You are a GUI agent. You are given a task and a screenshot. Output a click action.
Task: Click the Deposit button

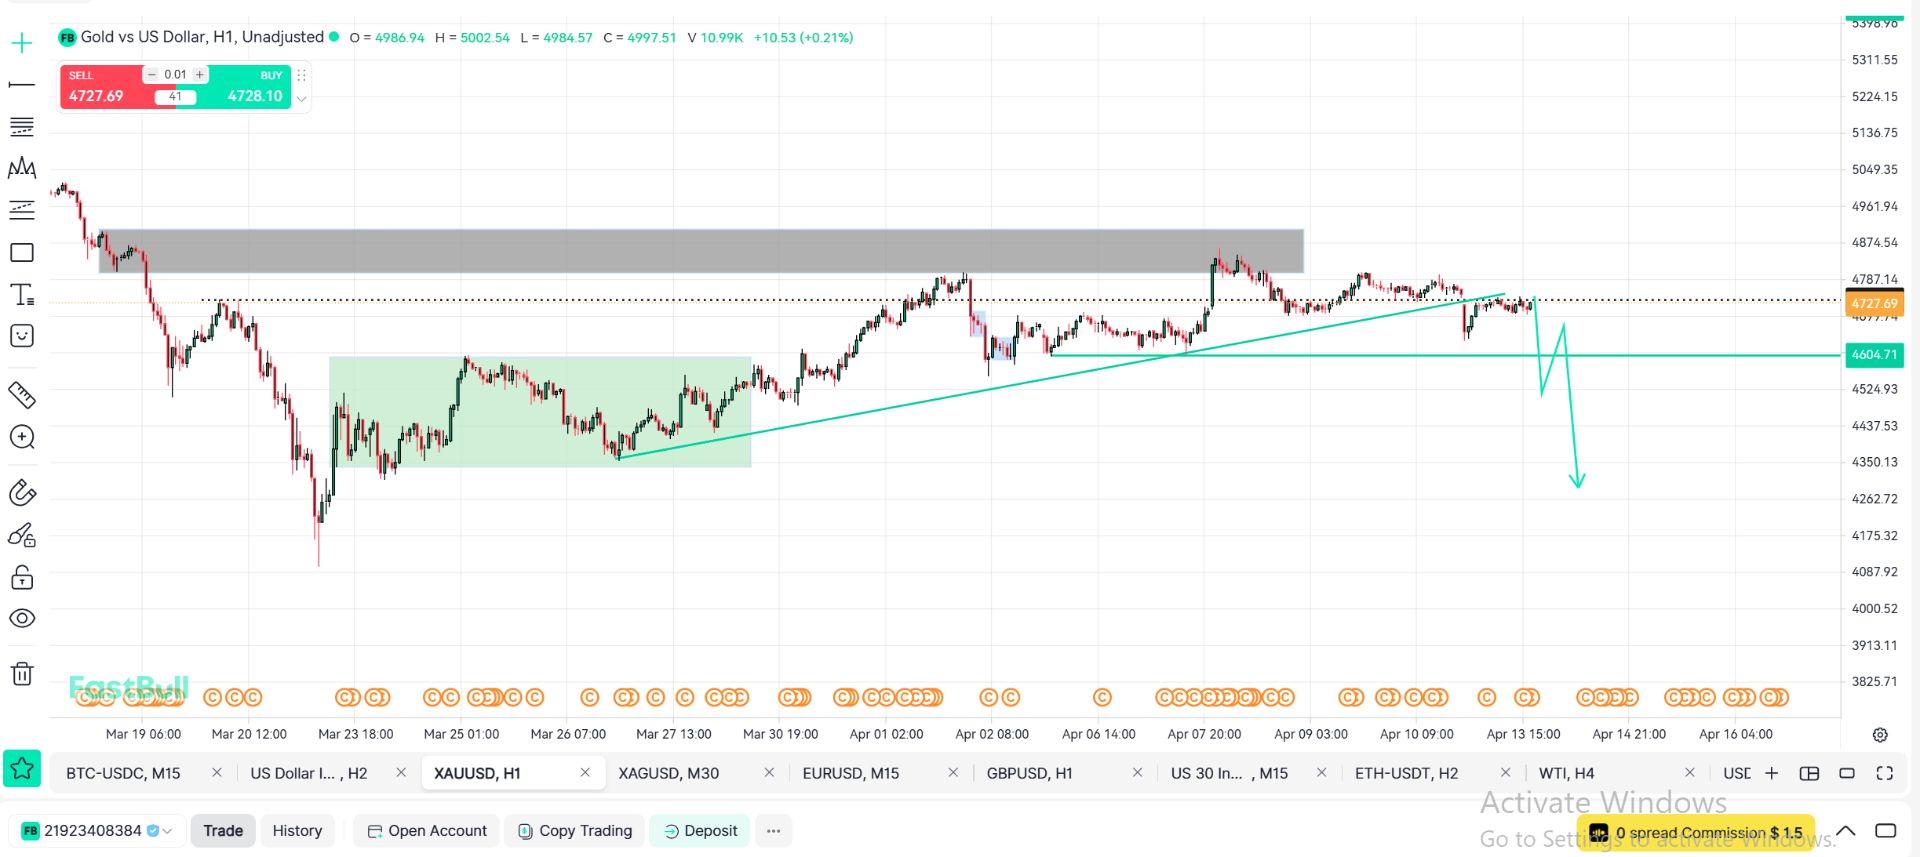coord(700,831)
